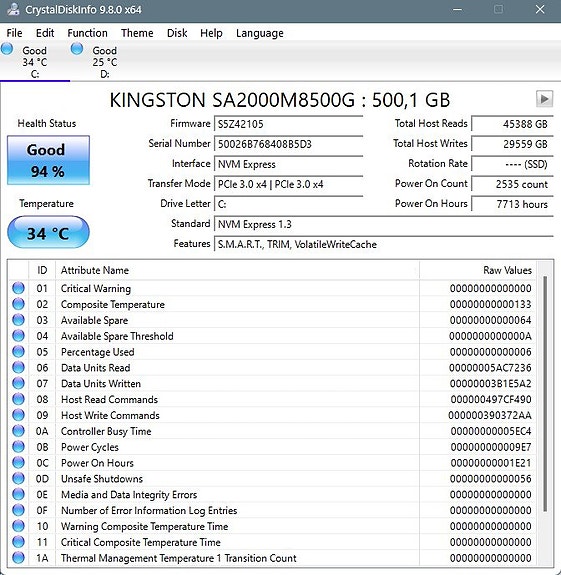Click the Good 94 % health status button

(48, 160)
